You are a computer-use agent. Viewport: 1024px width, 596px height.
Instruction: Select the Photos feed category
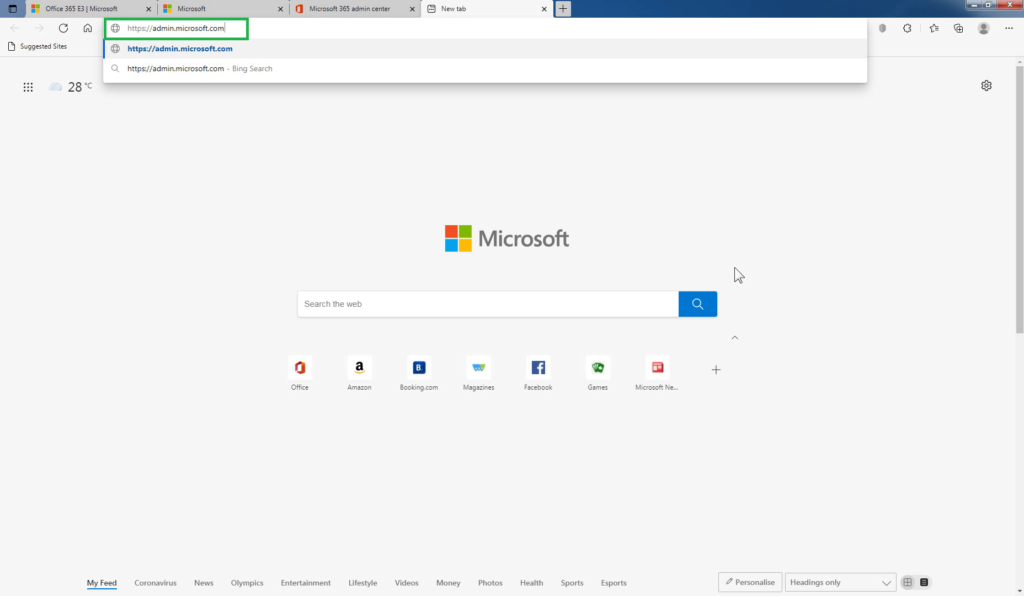click(490, 583)
